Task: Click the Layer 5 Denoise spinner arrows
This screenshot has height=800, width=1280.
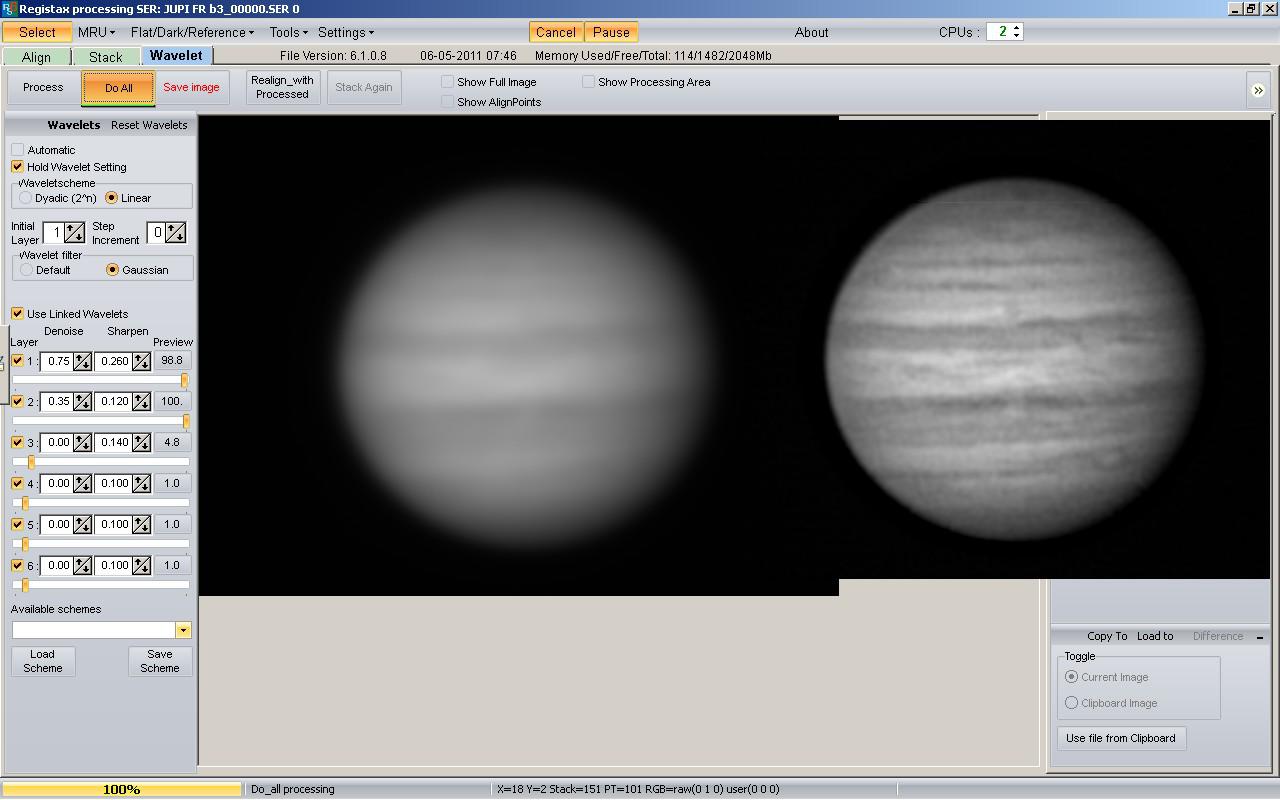Action: (82, 525)
